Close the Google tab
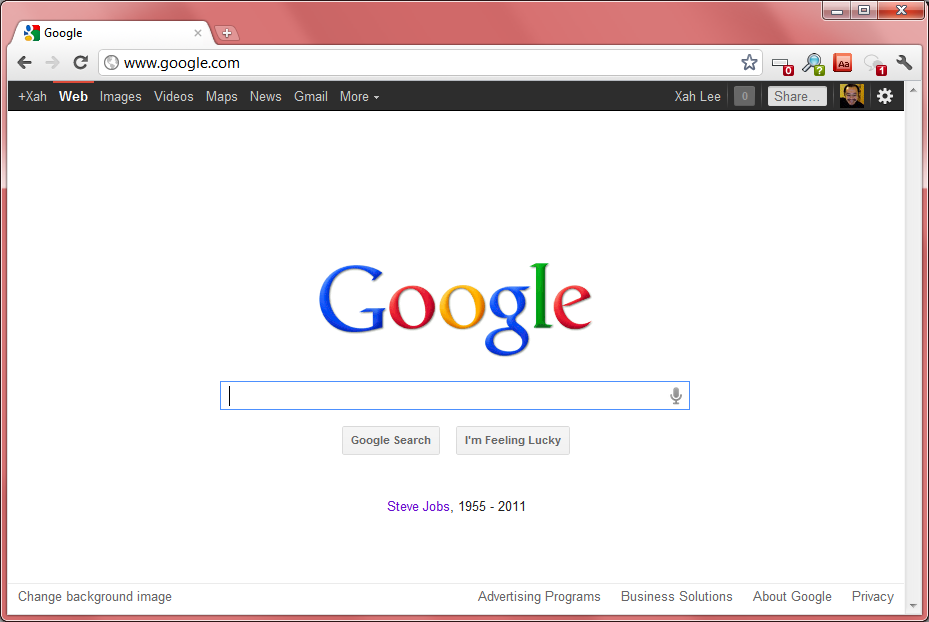This screenshot has width=929, height=622. pyautogui.click(x=198, y=33)
